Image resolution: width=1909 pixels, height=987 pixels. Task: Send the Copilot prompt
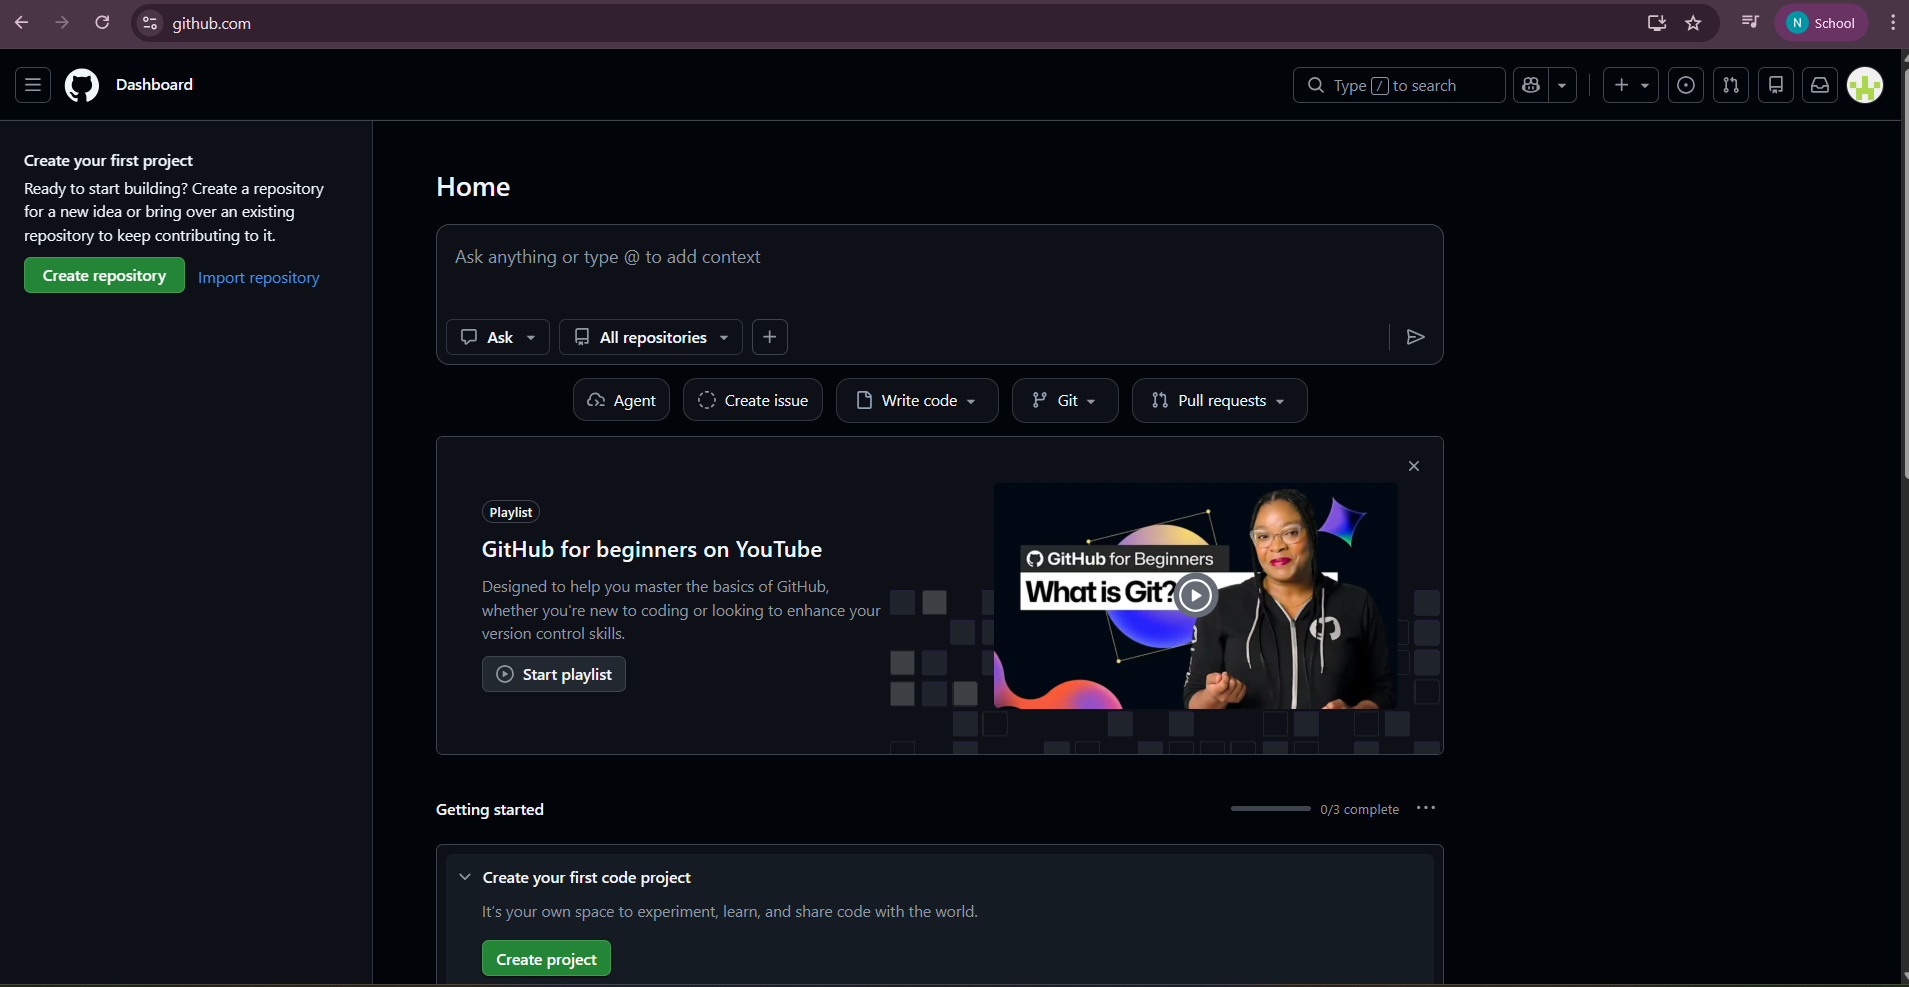[1415, 337]
